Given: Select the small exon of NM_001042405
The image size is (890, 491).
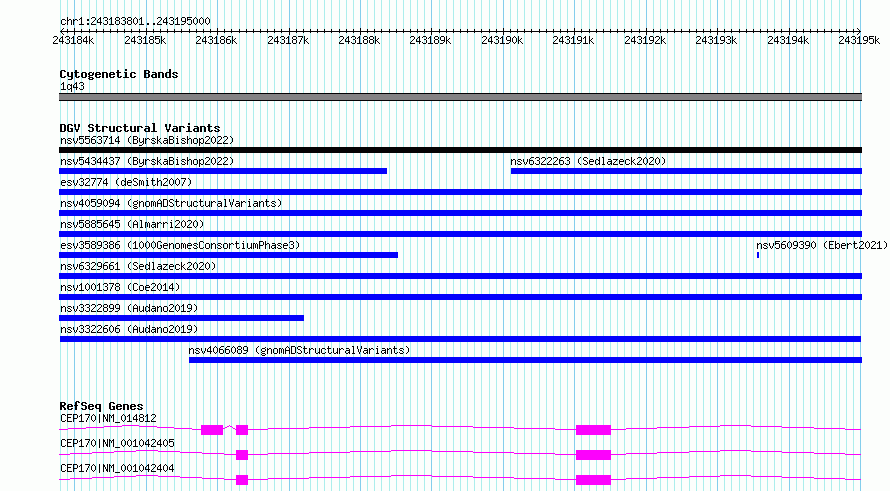Looking at the screenshot, I should tap(242, 455).
